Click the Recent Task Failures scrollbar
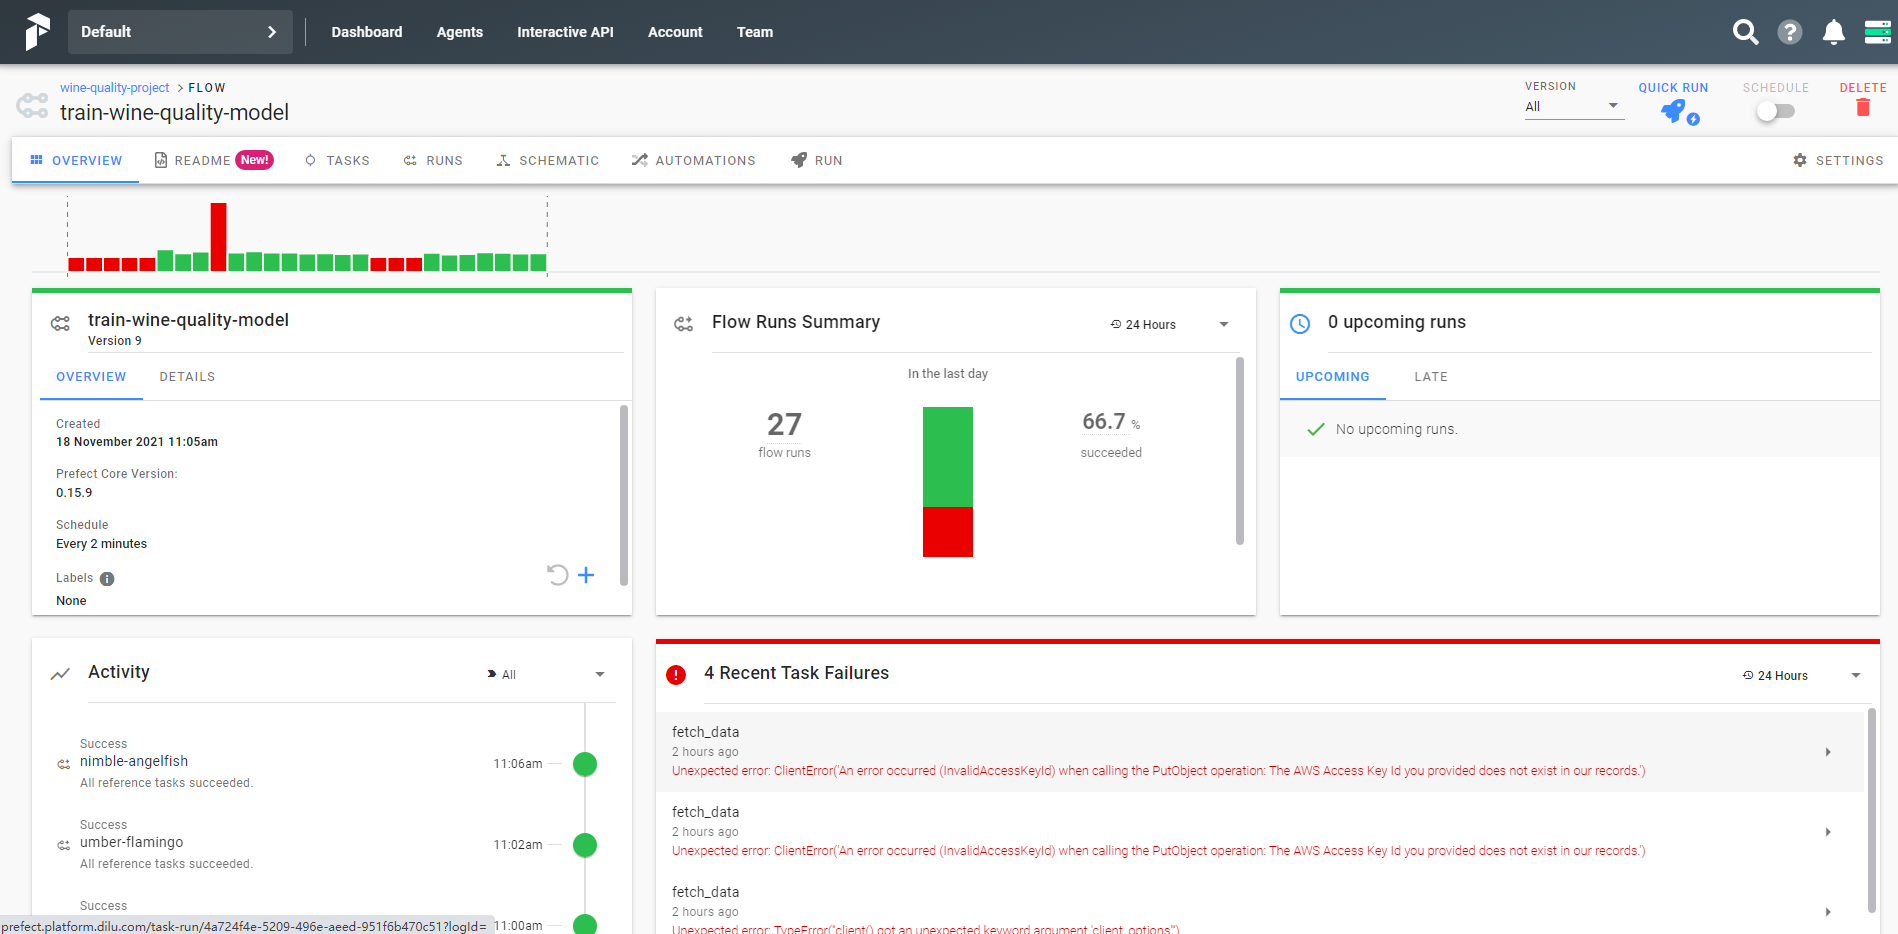 coord(1872,810)
